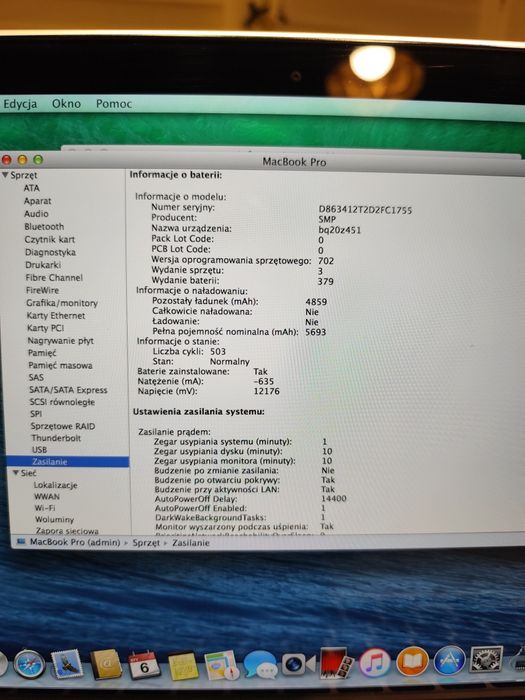Click Zasilanie in the path bar
Image resolution: width=525 pixels, height=700 pixels.
tap(191, 543)
